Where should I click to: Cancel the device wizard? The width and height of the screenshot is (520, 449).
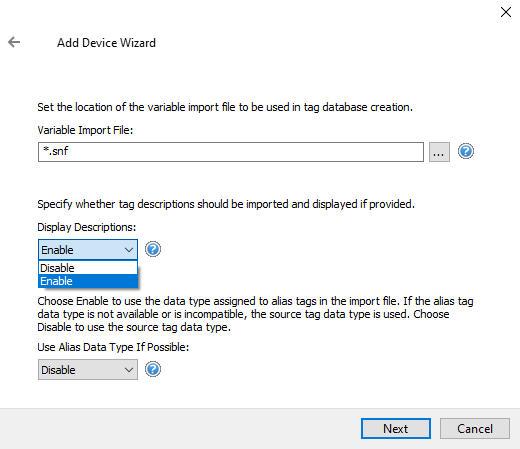[x=475, y=429]
